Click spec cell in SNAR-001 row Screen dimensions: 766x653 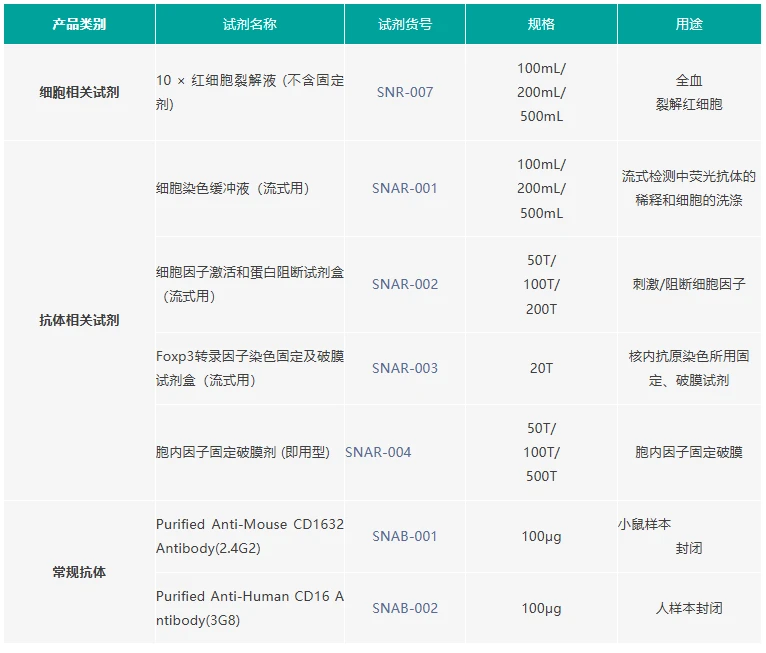(x=541, y=189)
